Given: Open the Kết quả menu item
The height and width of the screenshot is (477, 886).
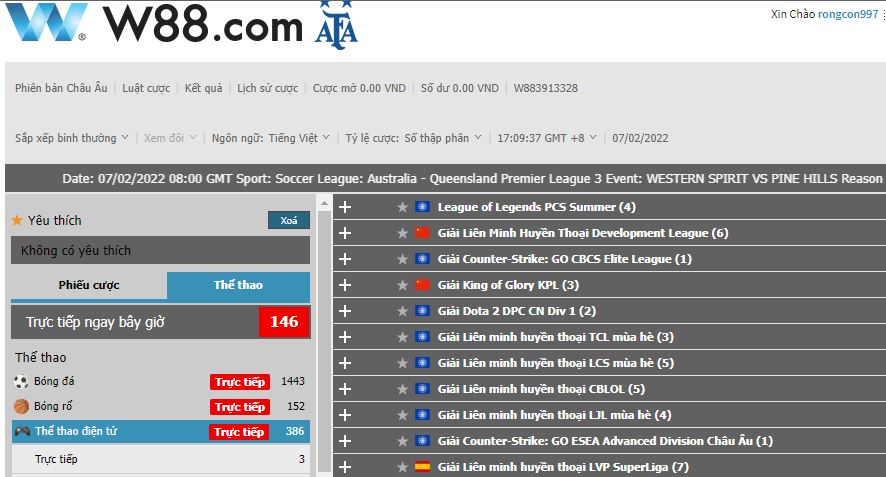Looking at the screenshot, I should [x=203, y=88].
